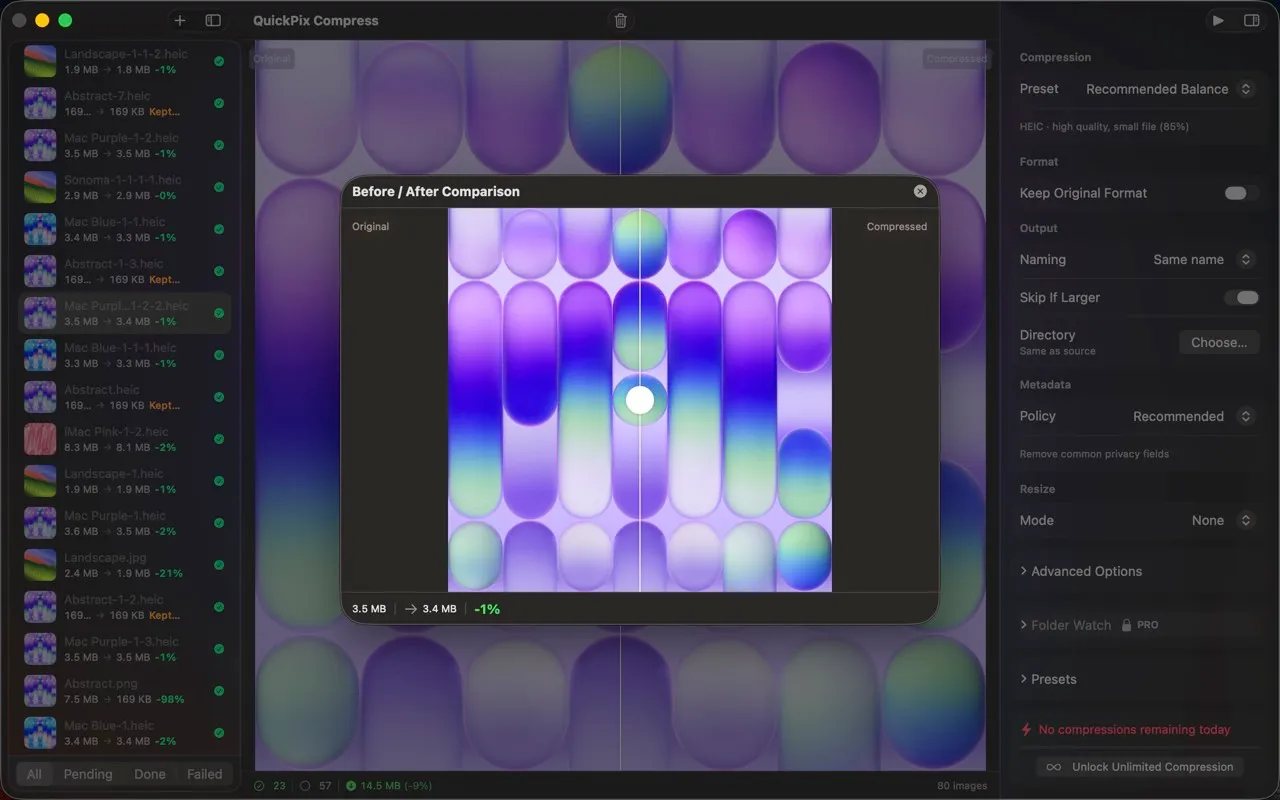Click the trash icon in the title bar

pos(621,20)
